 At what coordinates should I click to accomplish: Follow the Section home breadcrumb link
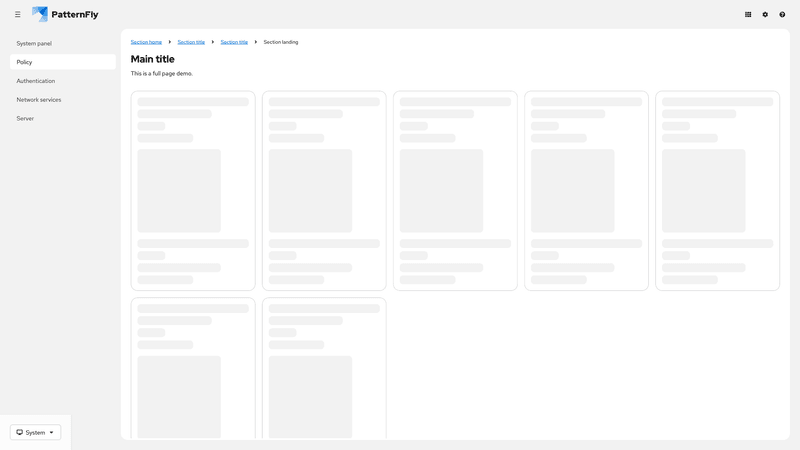(146, 42)
